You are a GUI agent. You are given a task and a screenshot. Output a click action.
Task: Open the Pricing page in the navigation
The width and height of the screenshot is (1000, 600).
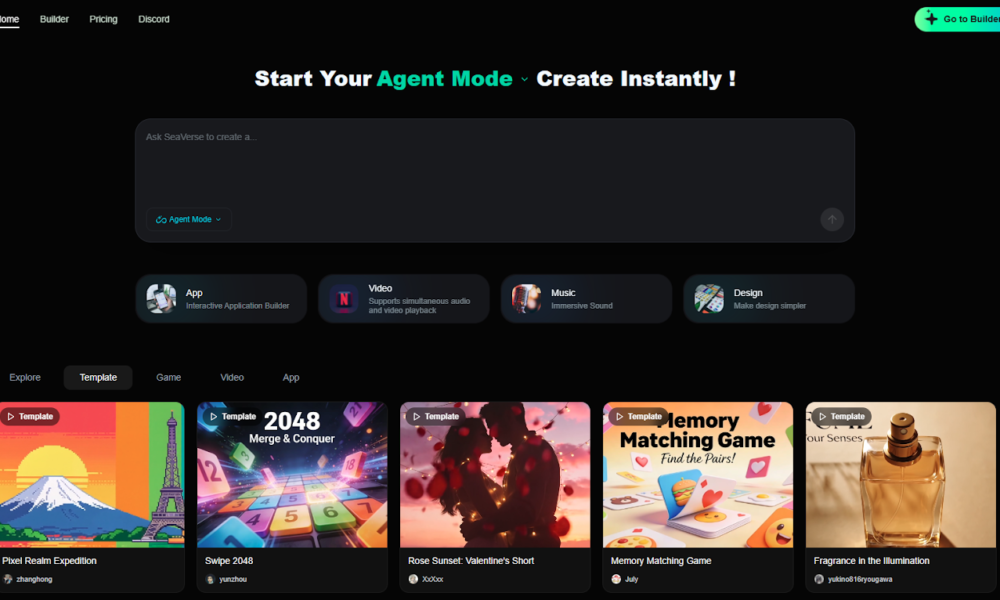[x=103, y=19]
